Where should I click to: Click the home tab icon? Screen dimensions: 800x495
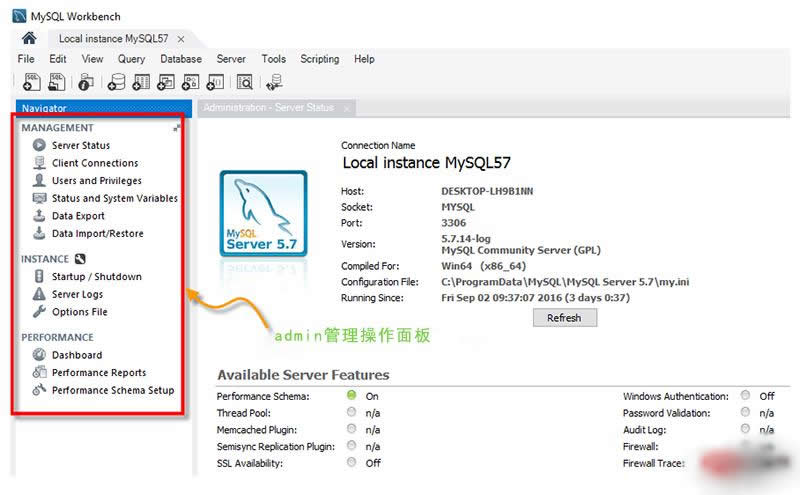click(x=29, y=38)
